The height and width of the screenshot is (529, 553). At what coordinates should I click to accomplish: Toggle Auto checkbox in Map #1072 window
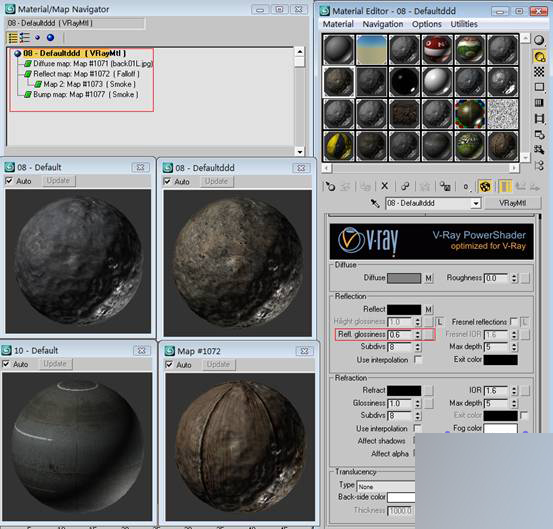point(169,364)
